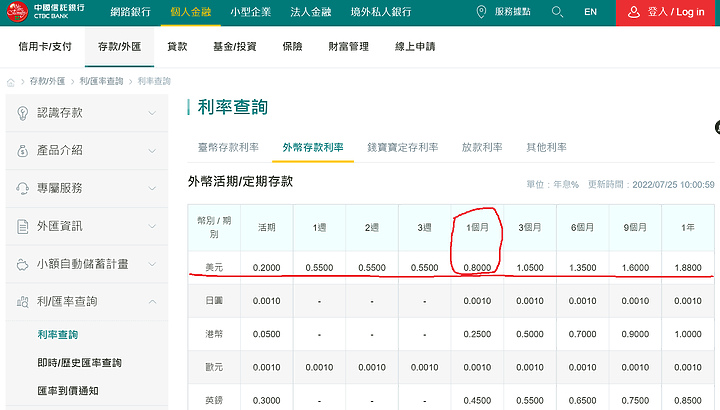
Task: Click the document icon beside 外匯資訊
Action: coord(22,226)
